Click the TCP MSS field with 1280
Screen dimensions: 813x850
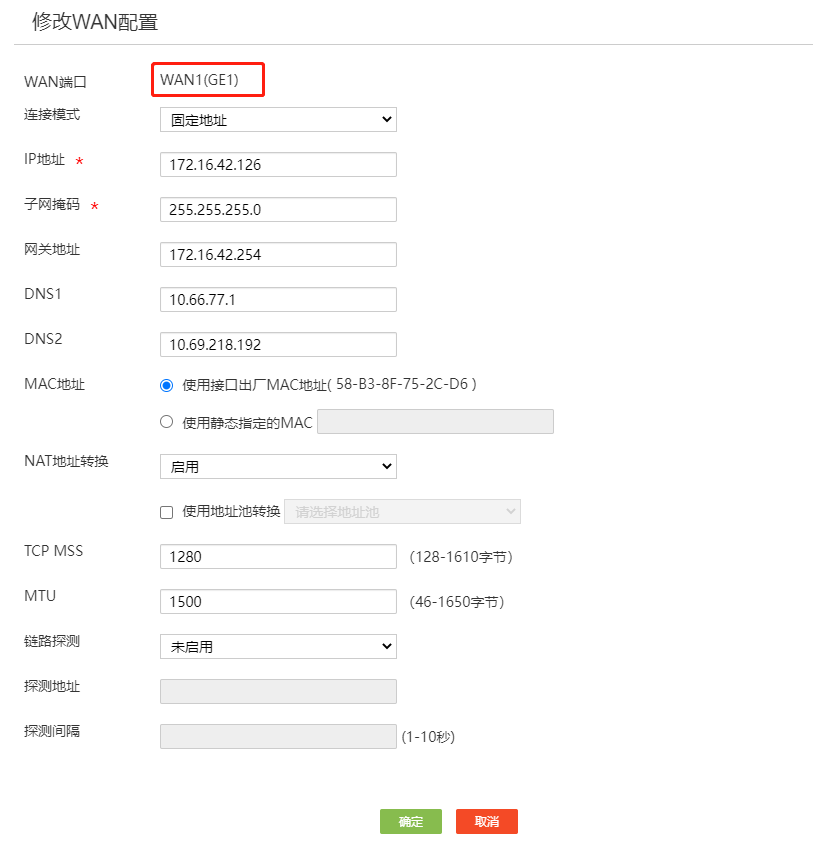point(278,556)
